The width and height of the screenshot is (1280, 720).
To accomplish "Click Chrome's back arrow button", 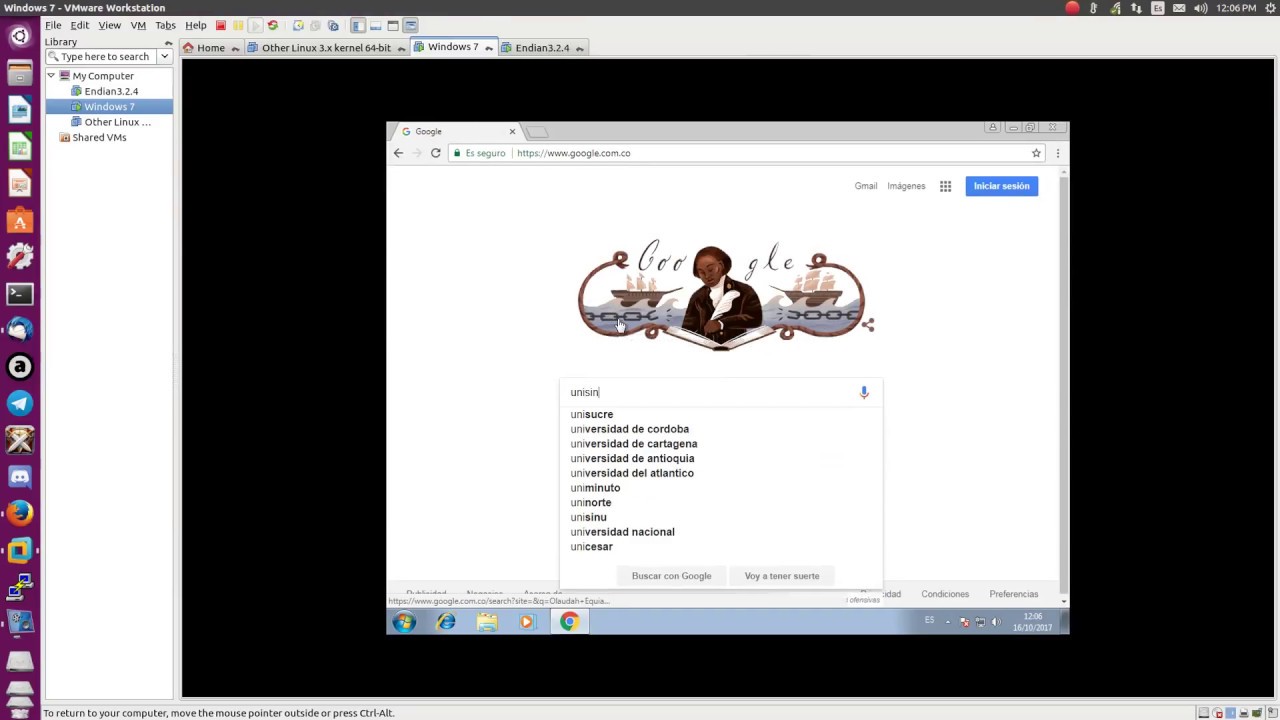I will pyautogui.click(x=398, y=153).
